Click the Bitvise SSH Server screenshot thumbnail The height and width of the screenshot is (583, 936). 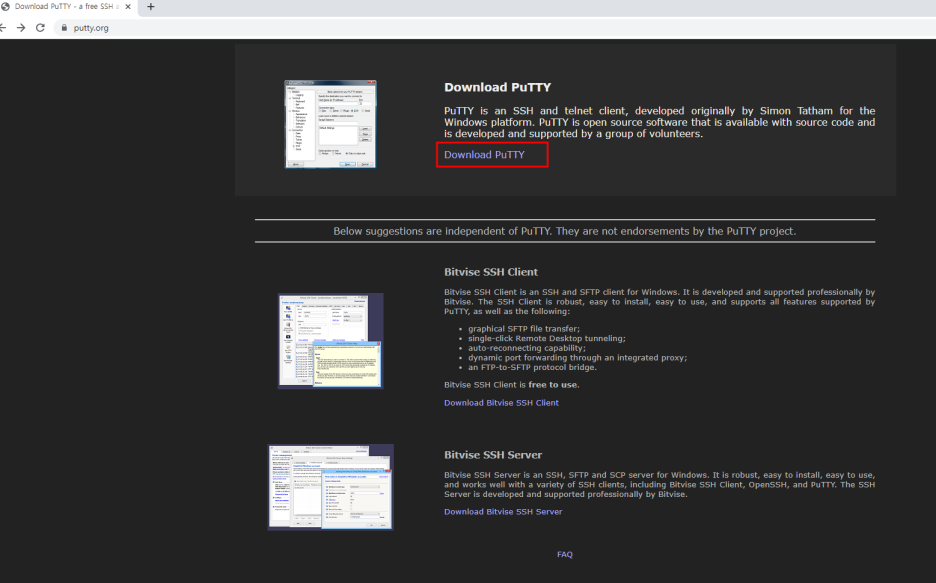(331, 487)
